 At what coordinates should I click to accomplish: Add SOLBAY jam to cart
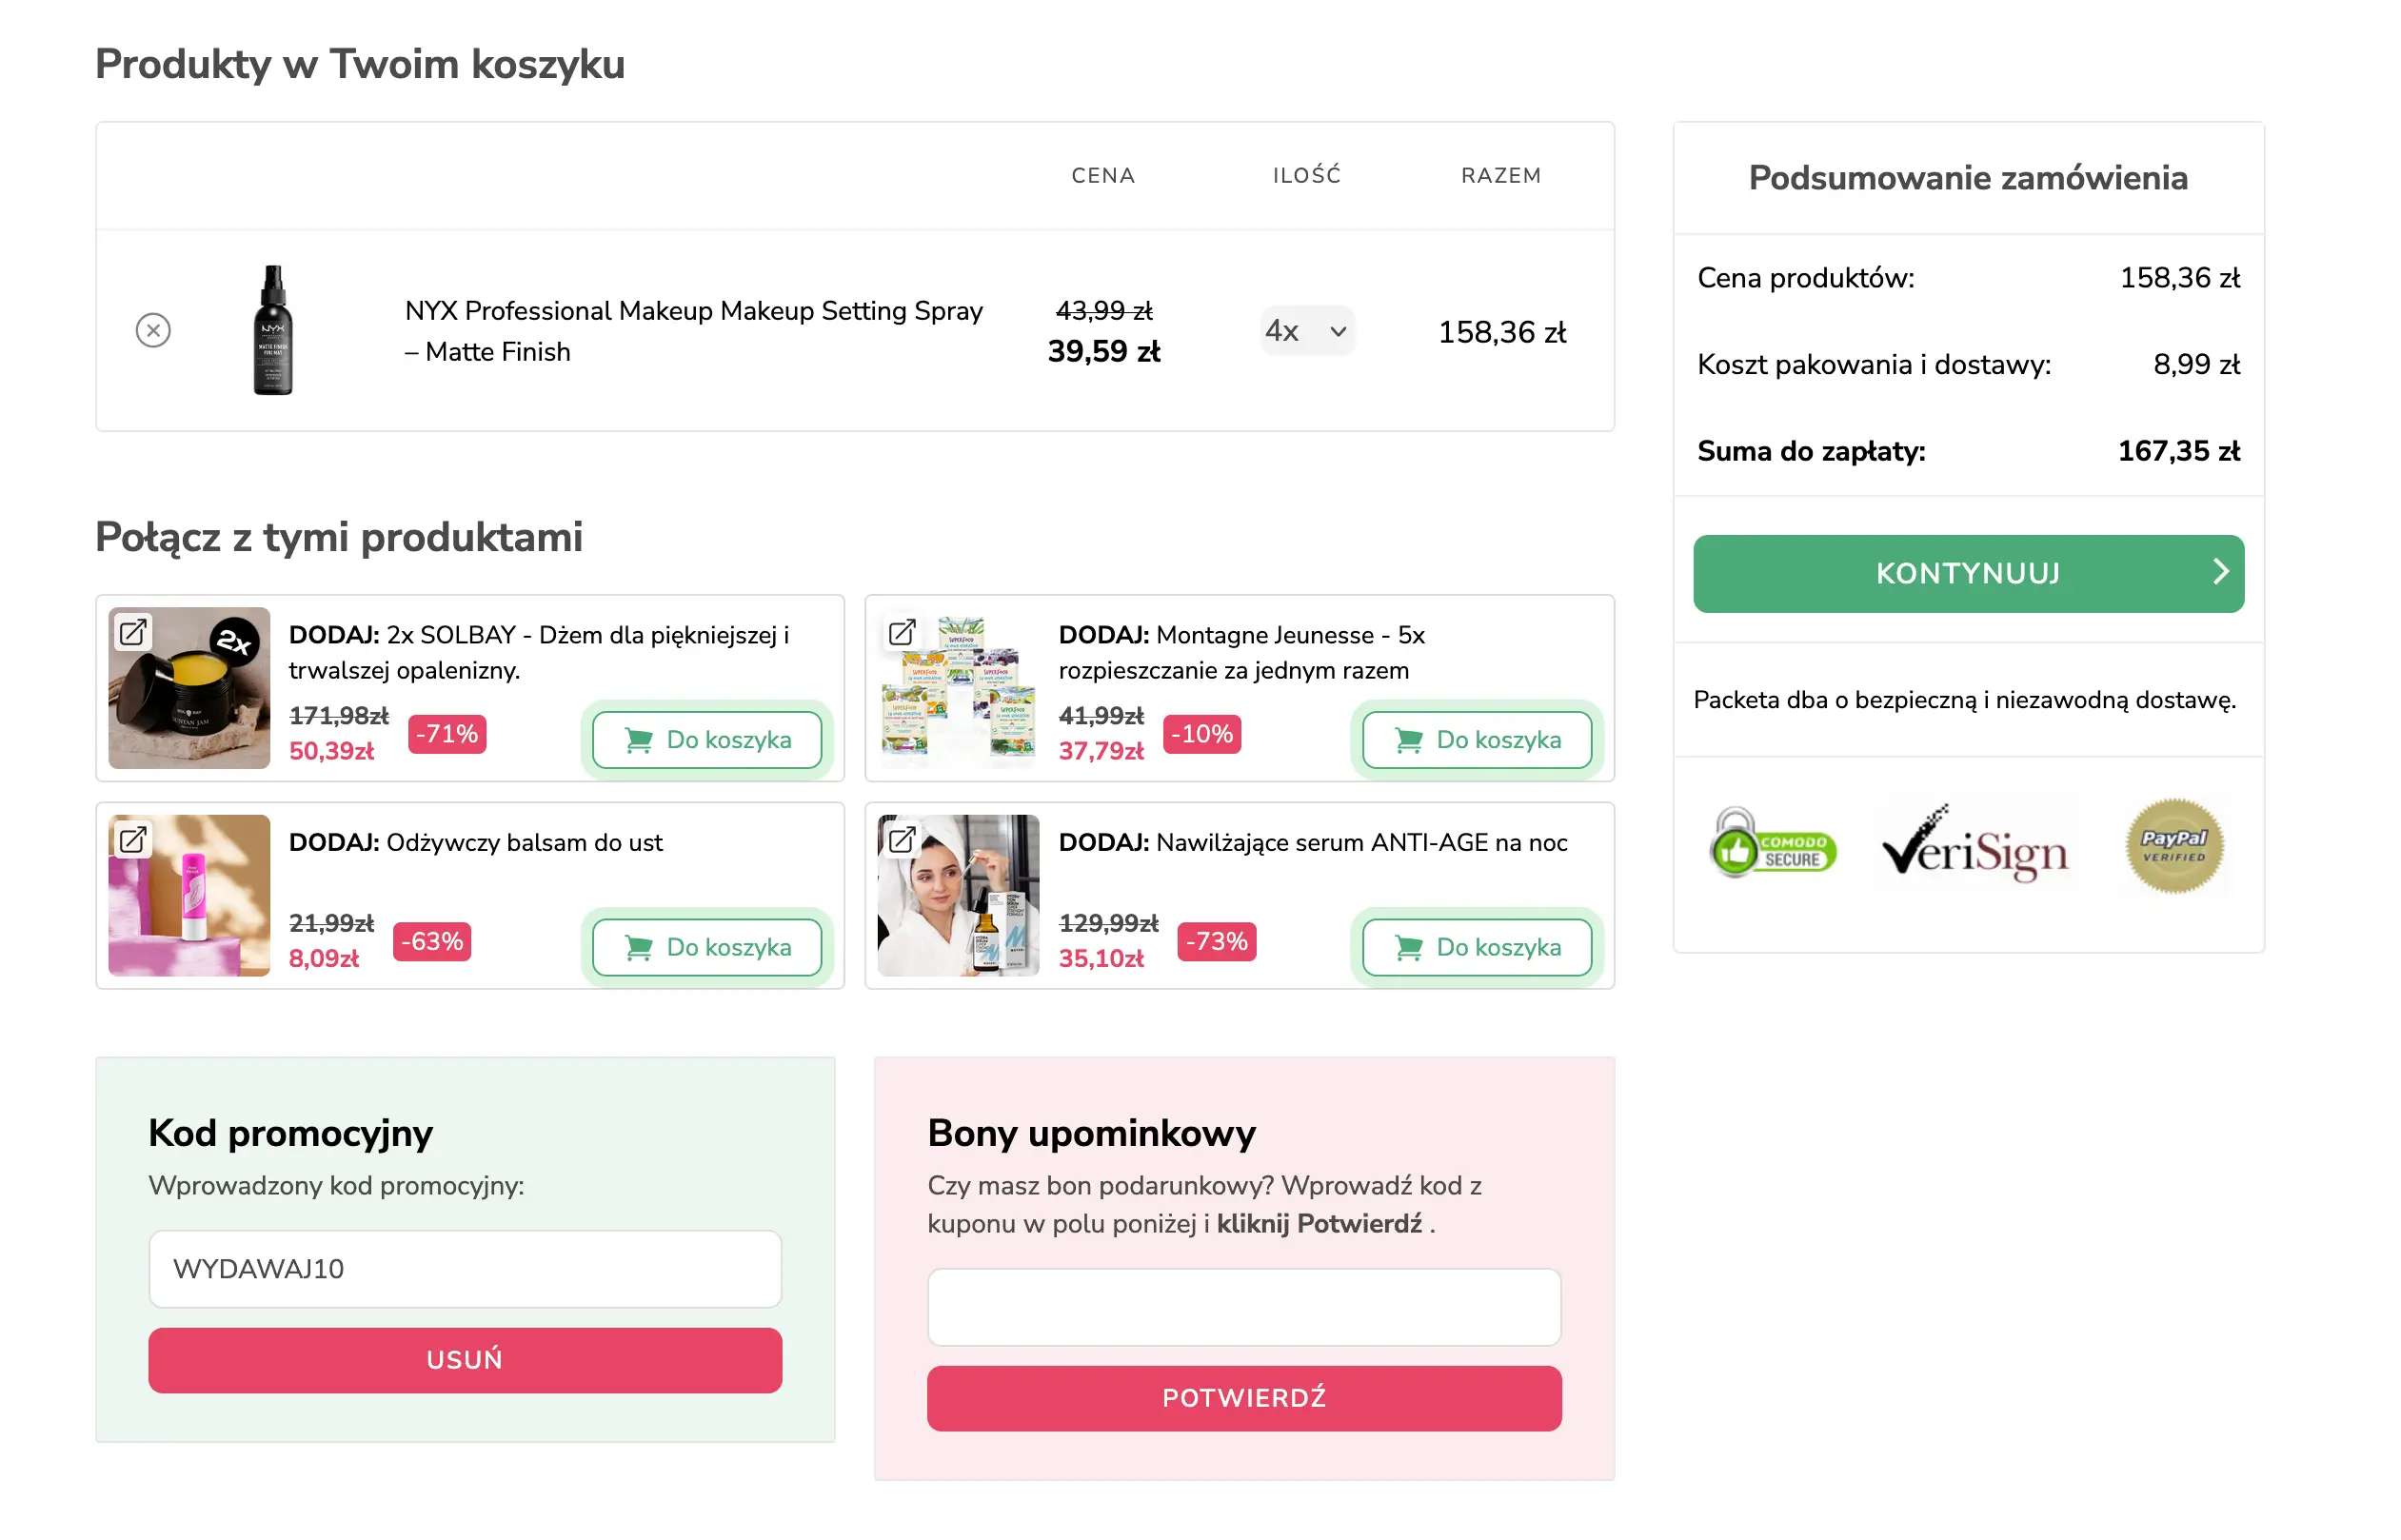(707, 740)
